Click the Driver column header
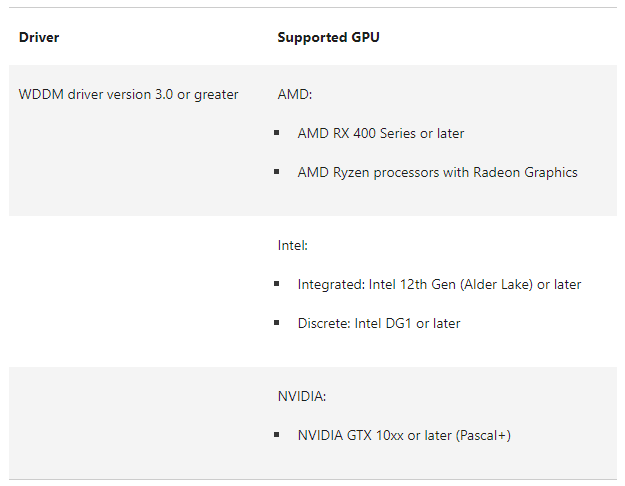625x486 pixels. tap(39, 37)
